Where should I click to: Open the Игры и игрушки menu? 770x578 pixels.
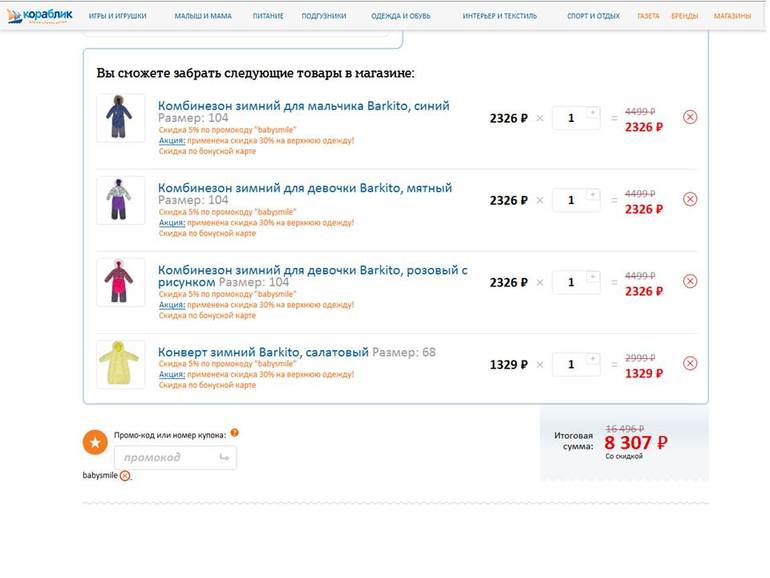point(117,16)
